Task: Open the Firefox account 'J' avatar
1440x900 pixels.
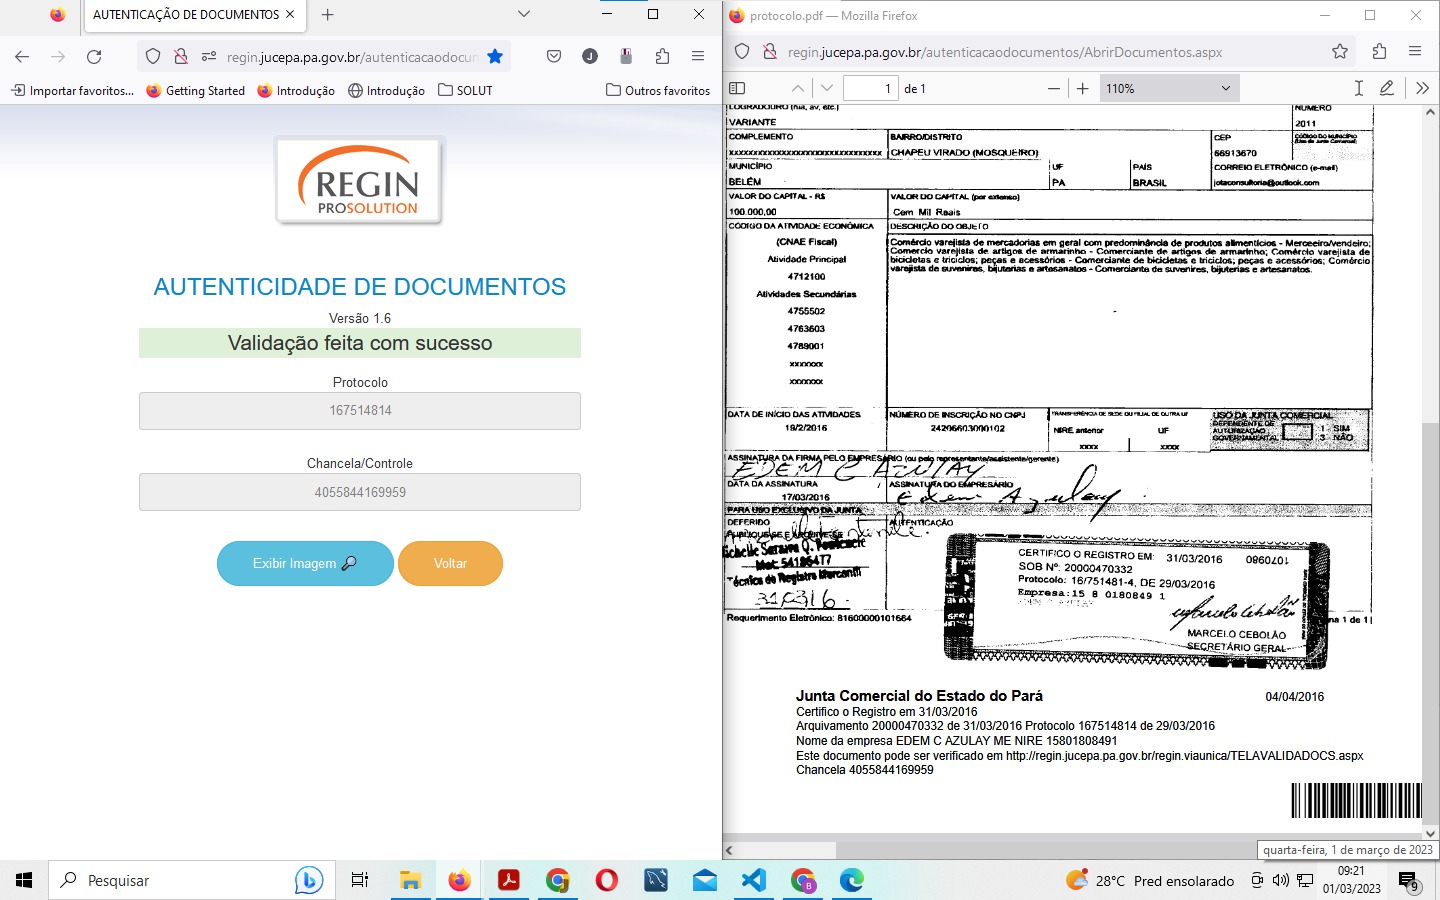Action: [x=590, y=56]
